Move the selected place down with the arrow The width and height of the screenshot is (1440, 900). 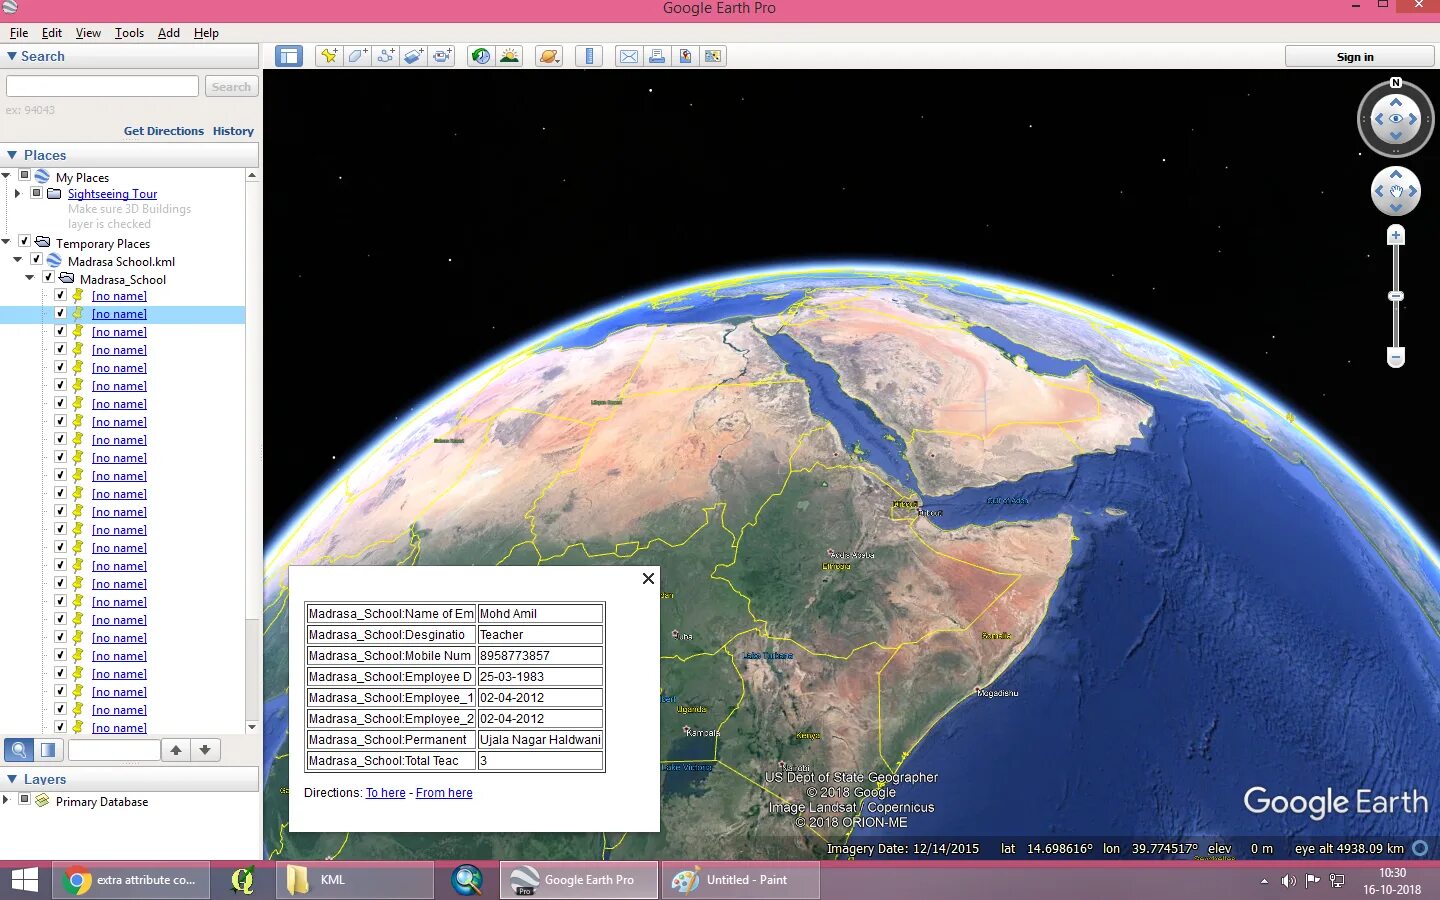pos(205,750)
